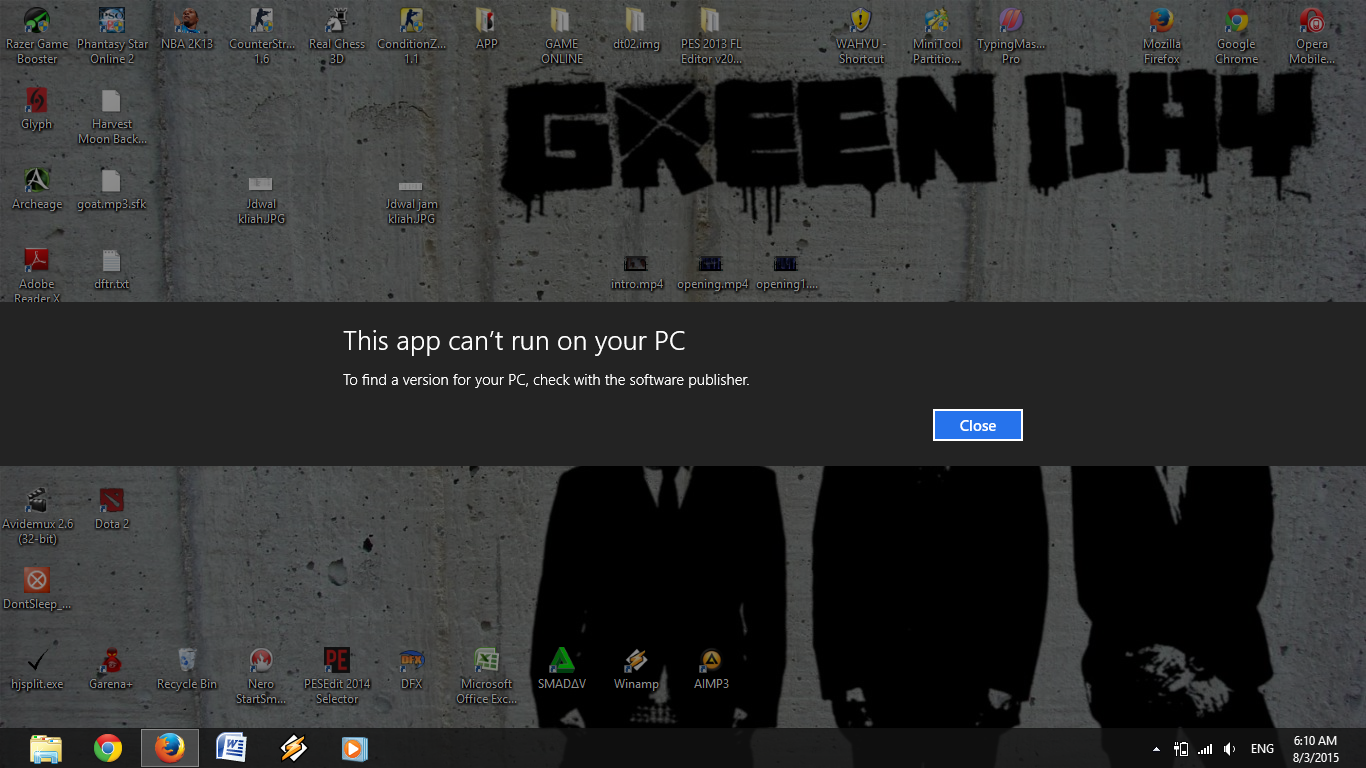Select the intro.mp4 video file
This screenshot has width=1366, height=768.
point(636,271)
